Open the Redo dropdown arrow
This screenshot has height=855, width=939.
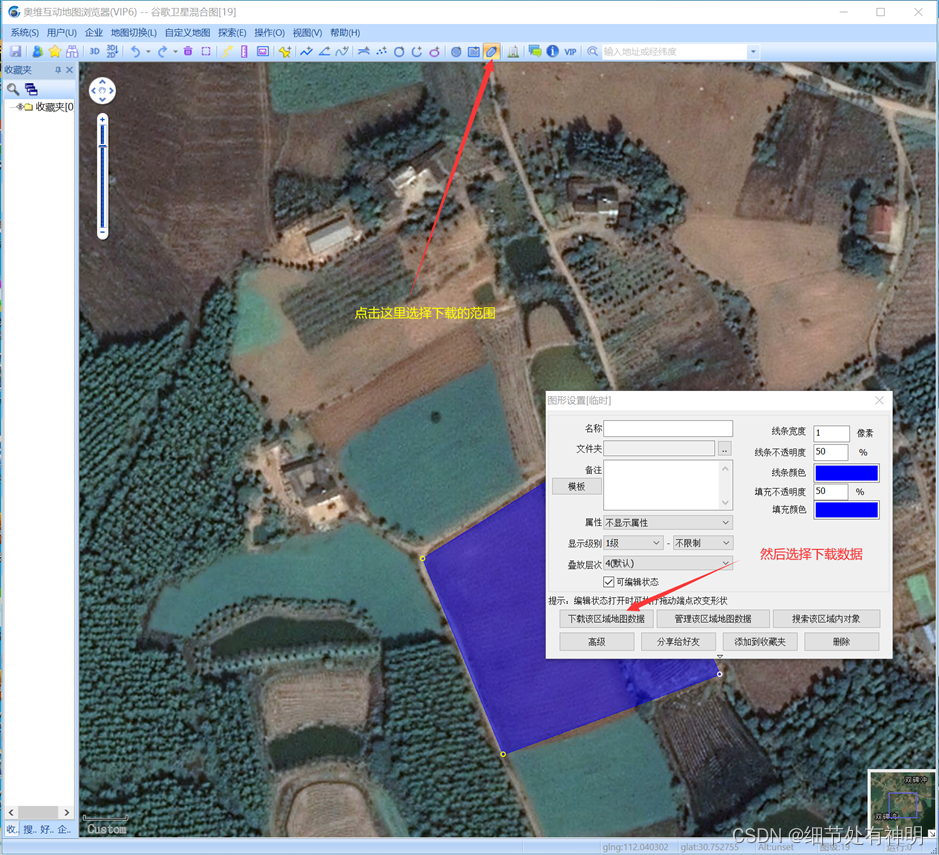point(175,52)
